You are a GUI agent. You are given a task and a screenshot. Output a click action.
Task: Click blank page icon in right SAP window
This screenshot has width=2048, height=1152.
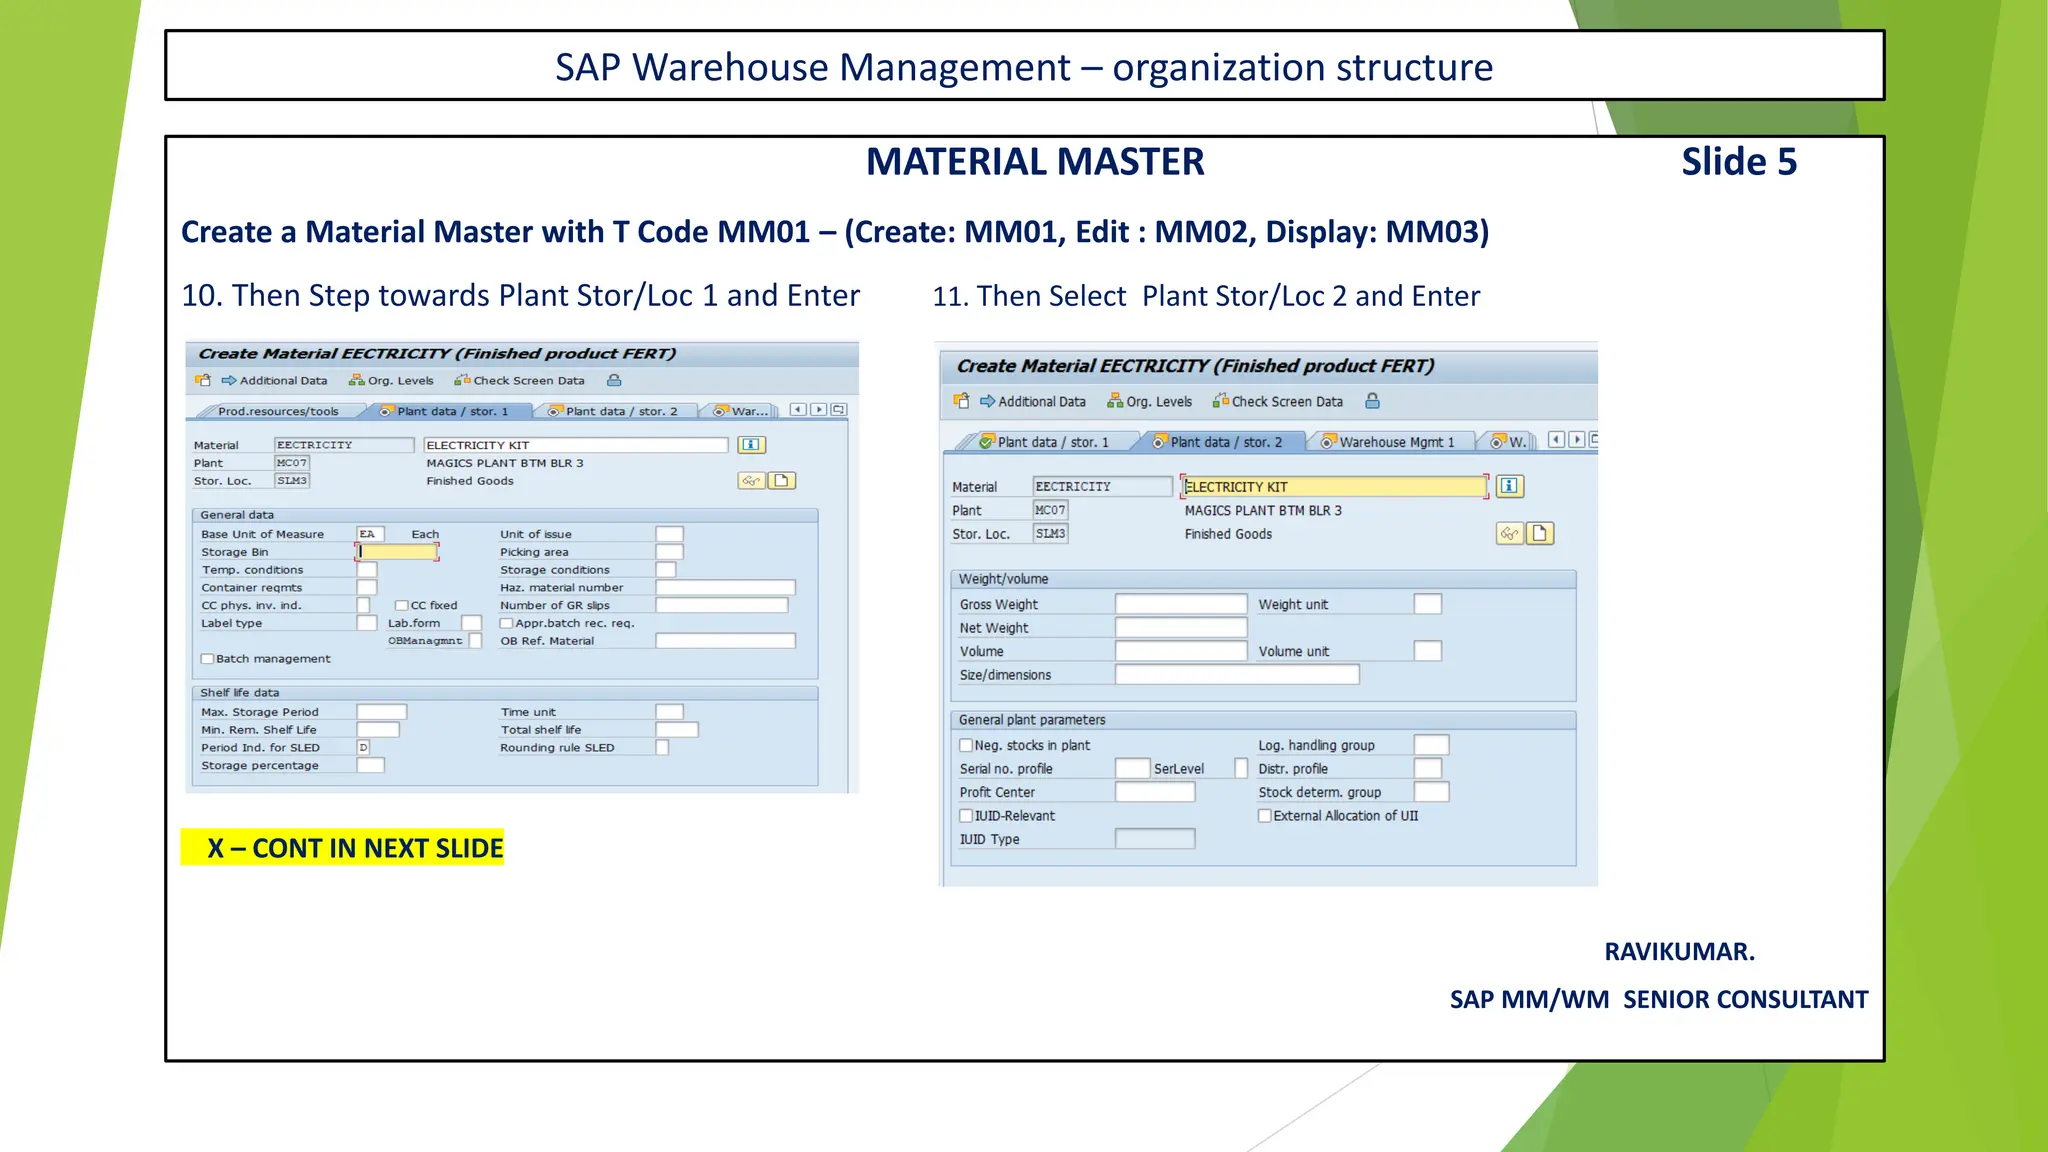click(x=1541, y=534)
